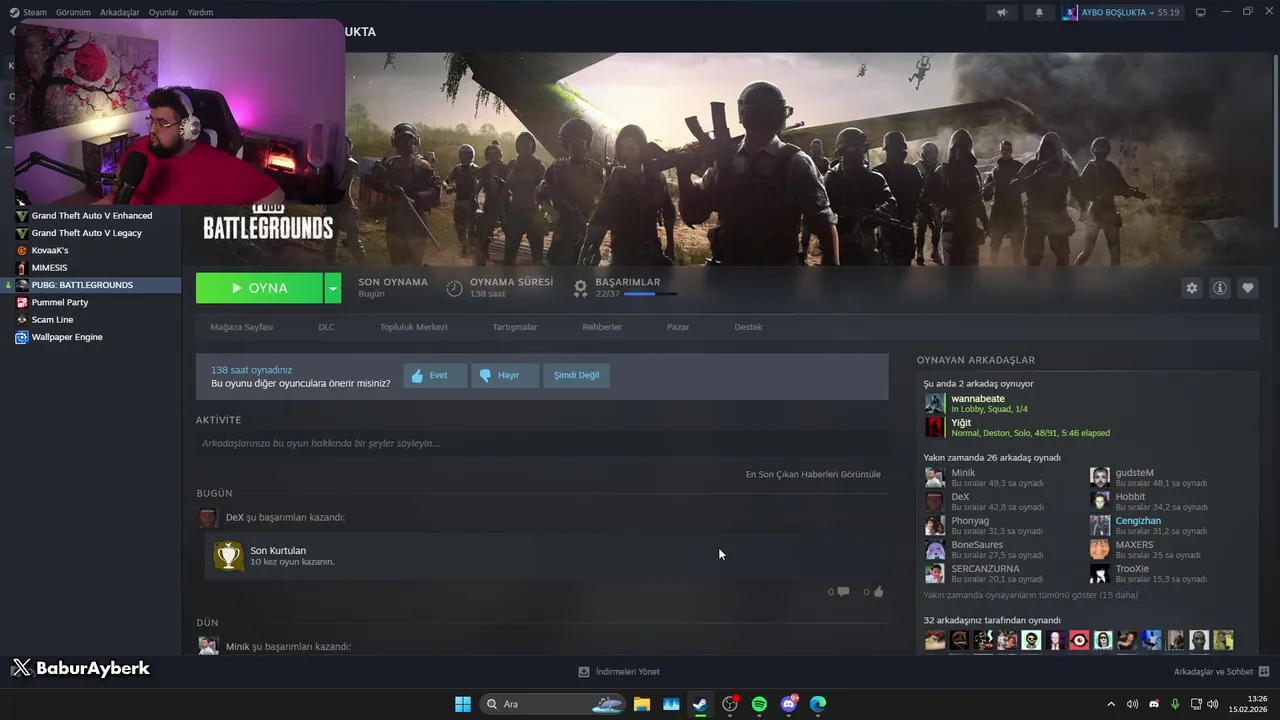Click En Son Çıkan Haberleri Görüntüle link

(x=813, y=474)
